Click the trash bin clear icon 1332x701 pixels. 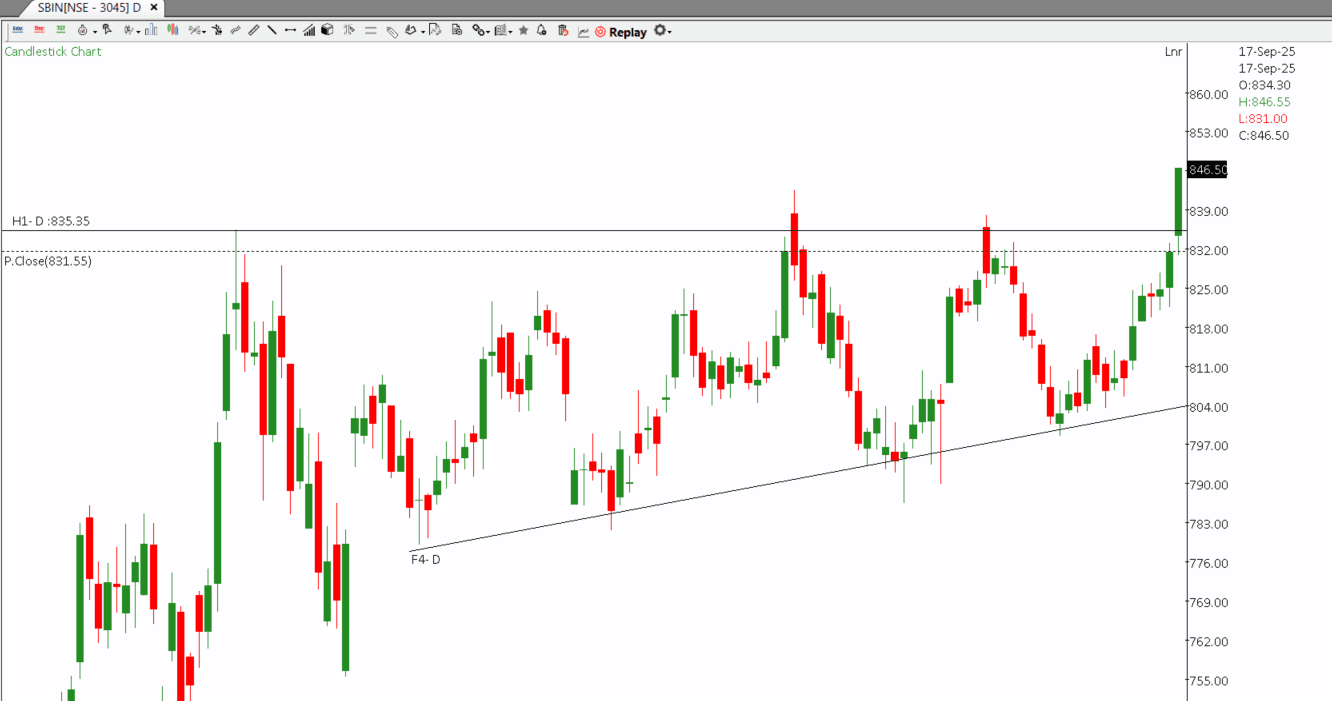pos(563,30)
